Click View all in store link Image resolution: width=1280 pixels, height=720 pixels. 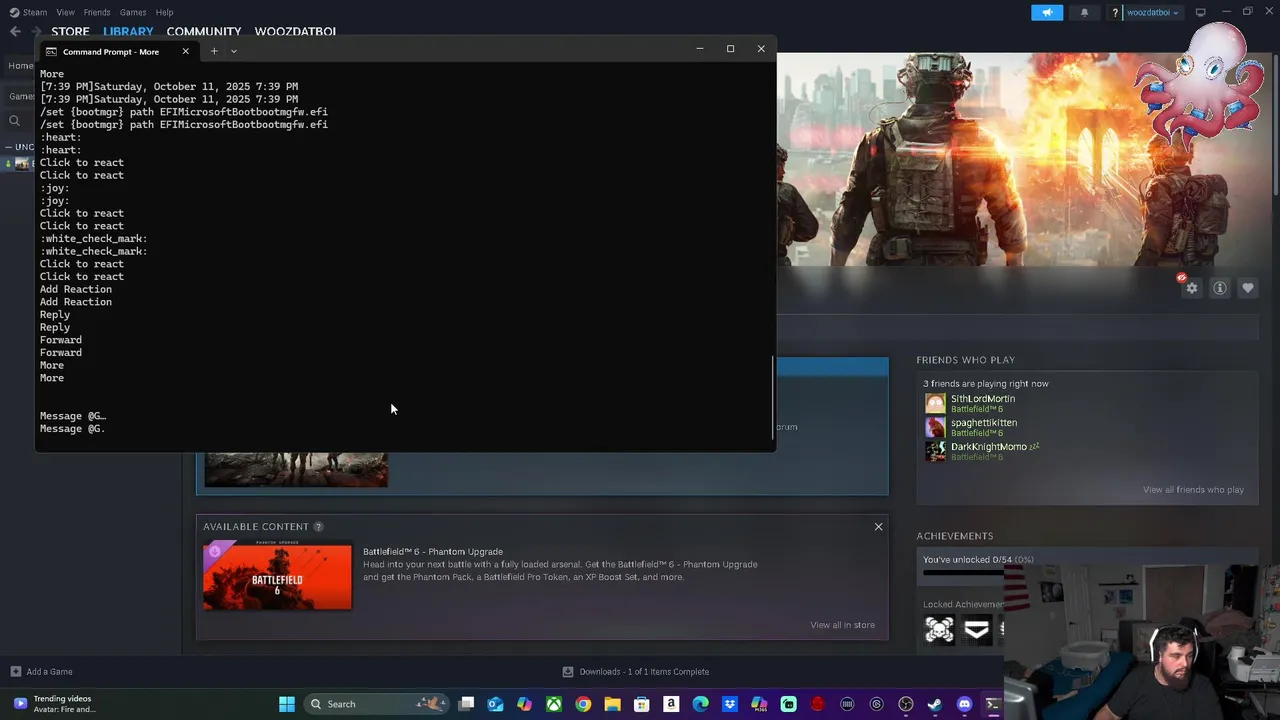click(842, 625)
